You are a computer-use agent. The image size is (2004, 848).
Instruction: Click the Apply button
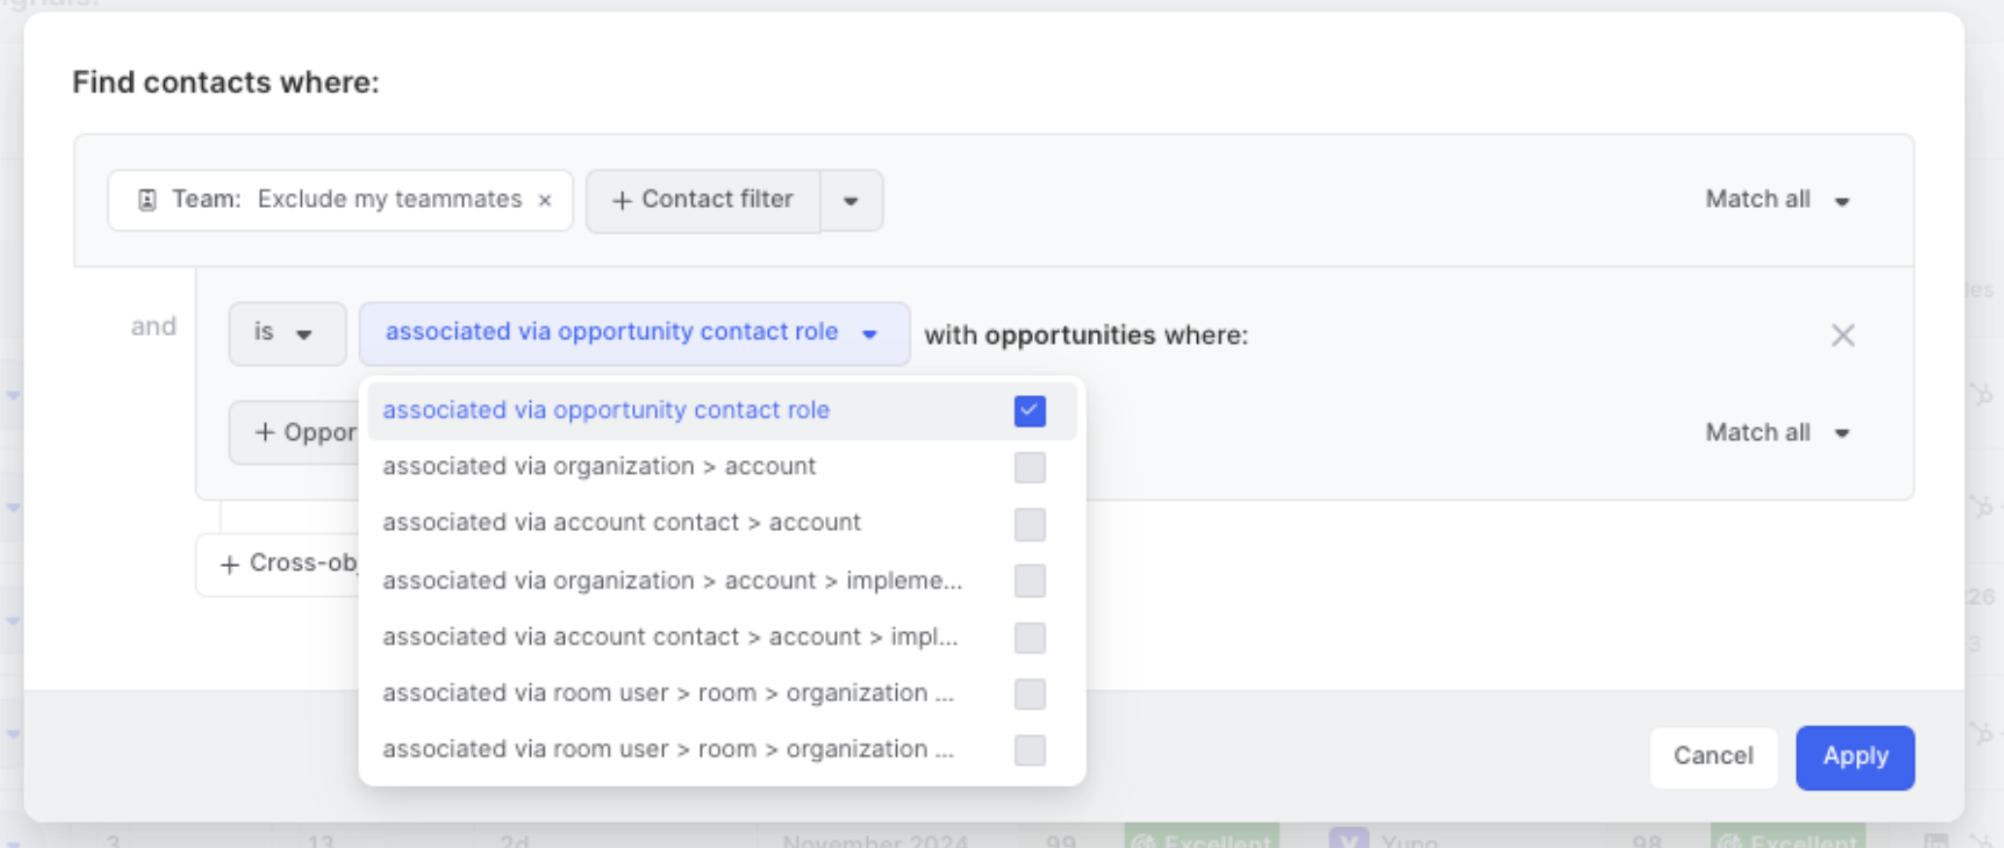[x=1854, y=757]
